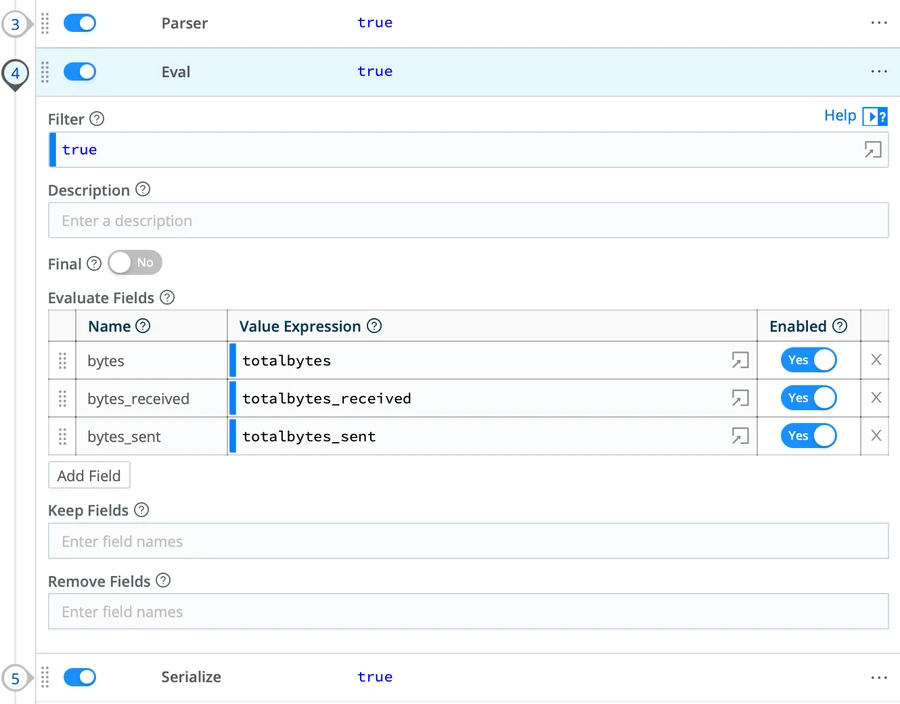Collapse the Eval function row
The height and width of the screenshot is (704, 900).
[176, 72]
